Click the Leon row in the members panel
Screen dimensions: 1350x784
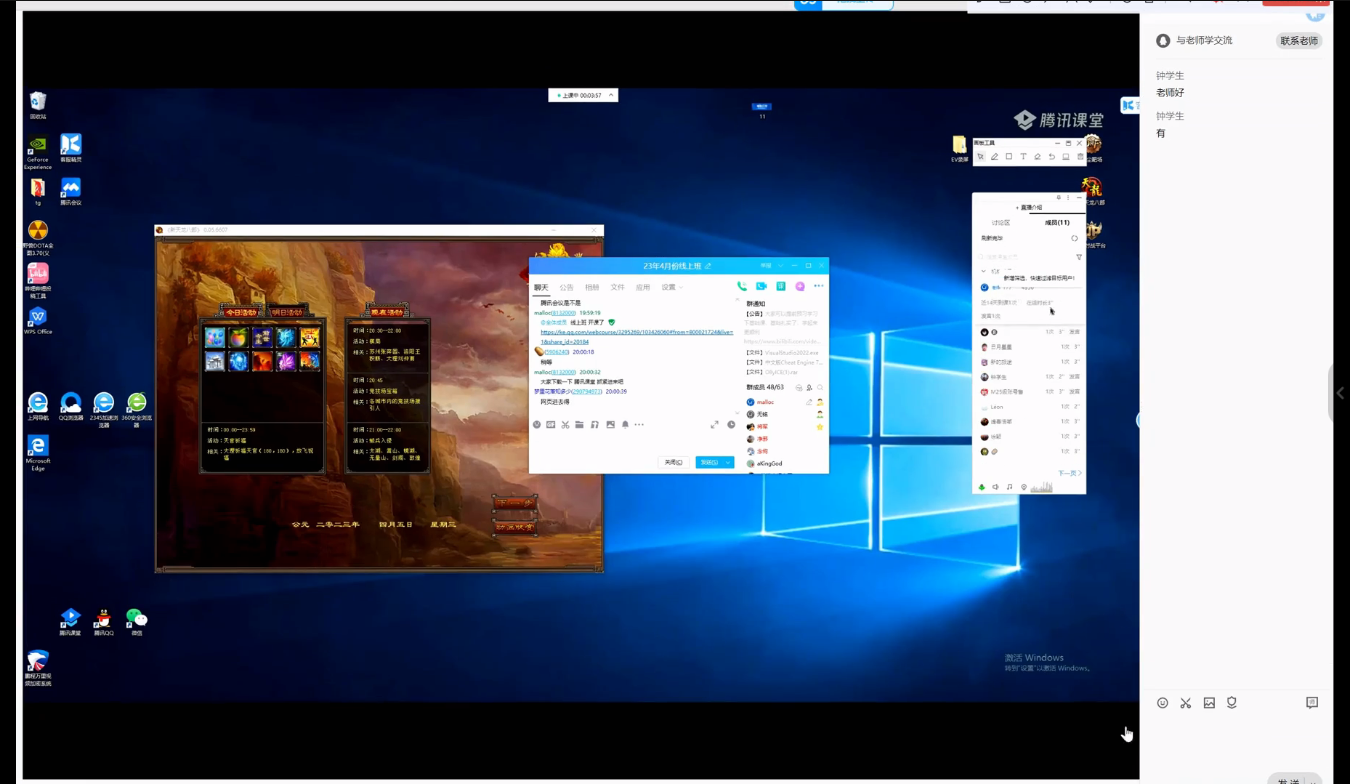[x=1030, y=407]
